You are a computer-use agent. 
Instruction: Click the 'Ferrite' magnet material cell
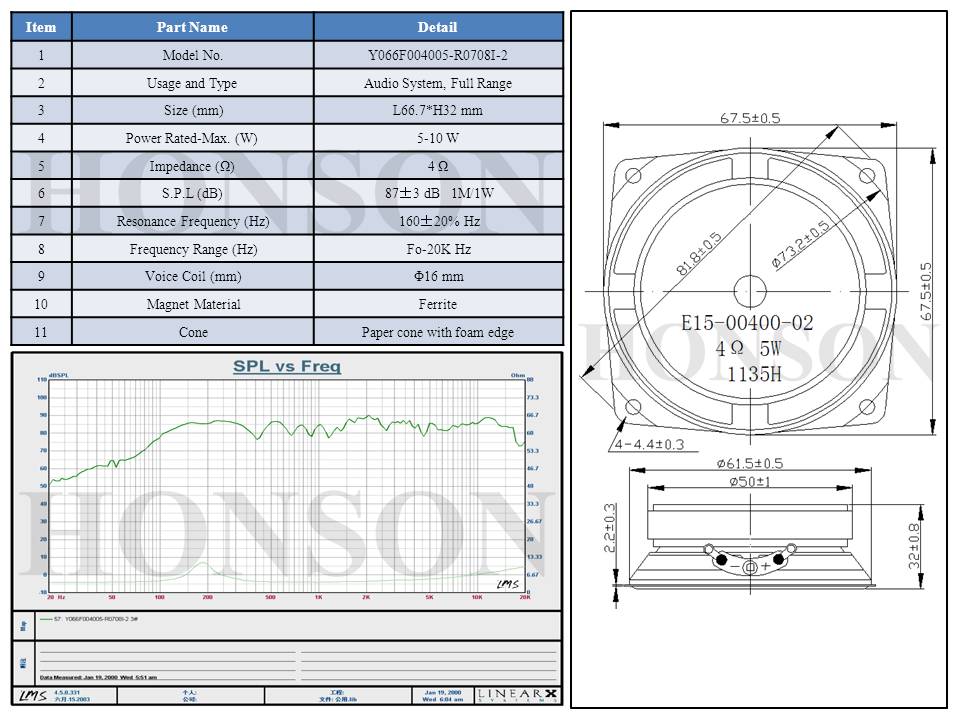(438, 304)
